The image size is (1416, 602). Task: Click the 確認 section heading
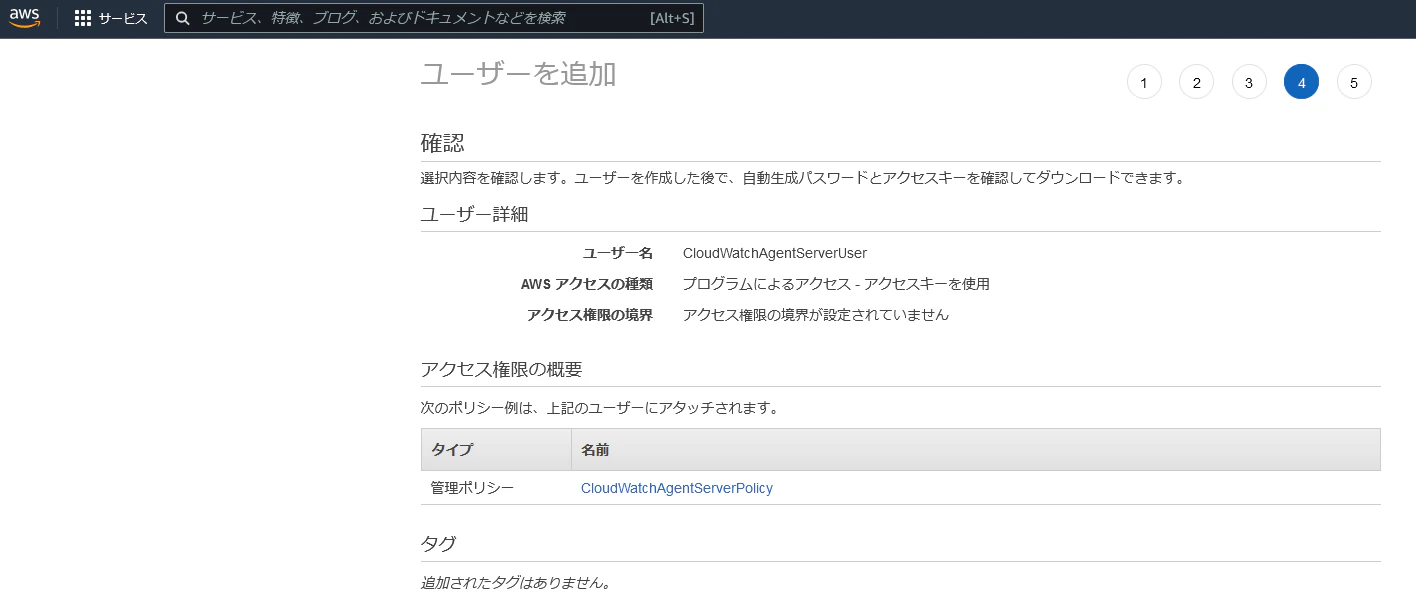tap(443, 143)
